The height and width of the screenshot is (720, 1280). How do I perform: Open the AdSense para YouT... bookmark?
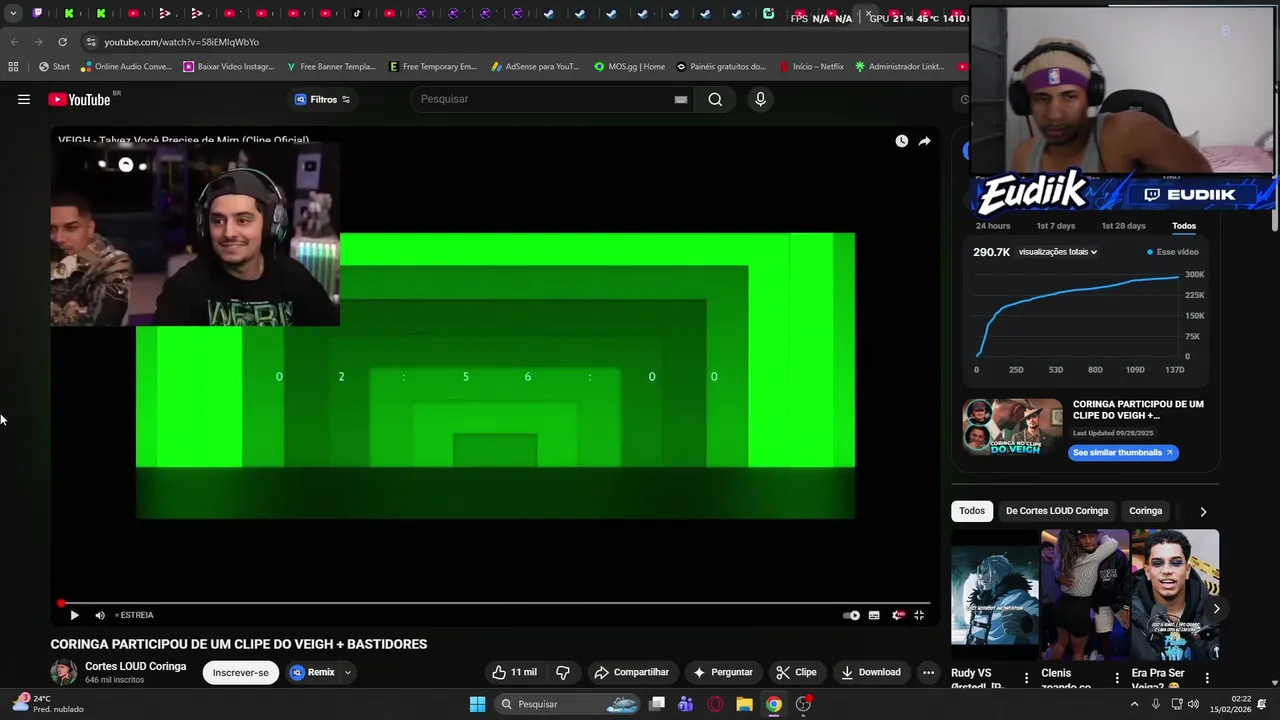[x=535, y=67]
